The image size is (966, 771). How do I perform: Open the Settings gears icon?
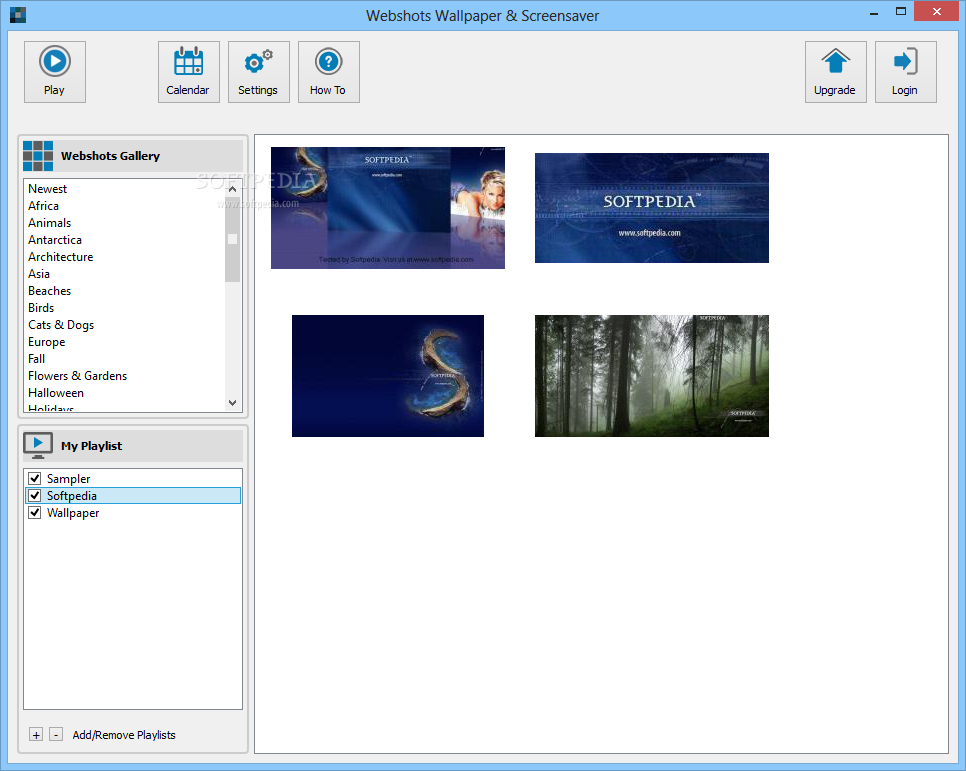click(259, 71)
